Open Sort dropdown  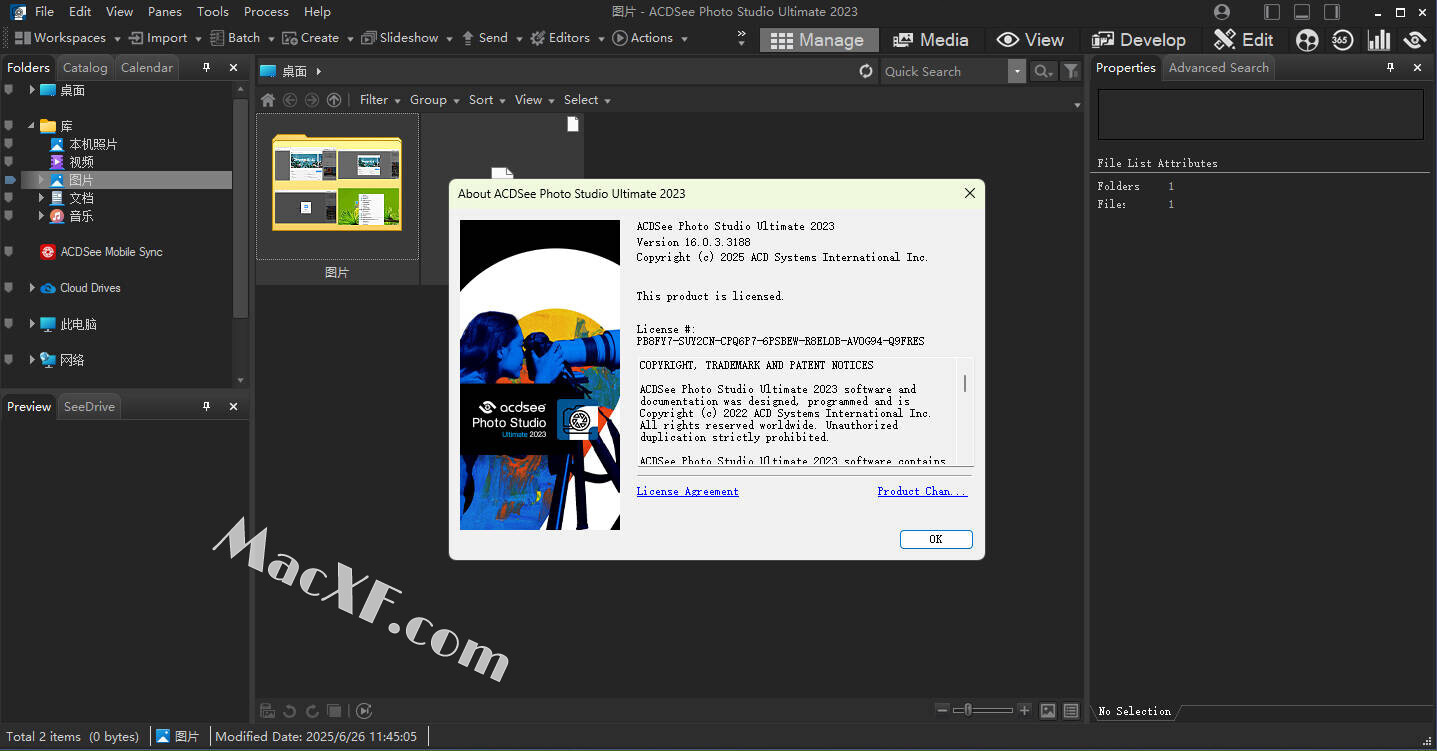pyautogui.click(x=487, y=100)
